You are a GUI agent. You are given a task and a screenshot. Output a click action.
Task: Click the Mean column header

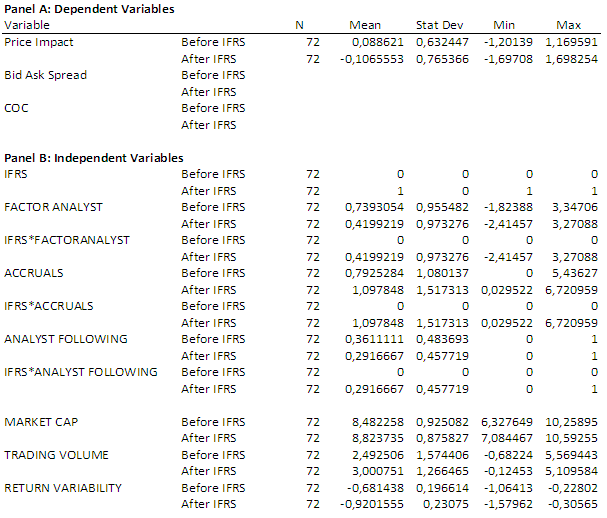click(365, 25)
